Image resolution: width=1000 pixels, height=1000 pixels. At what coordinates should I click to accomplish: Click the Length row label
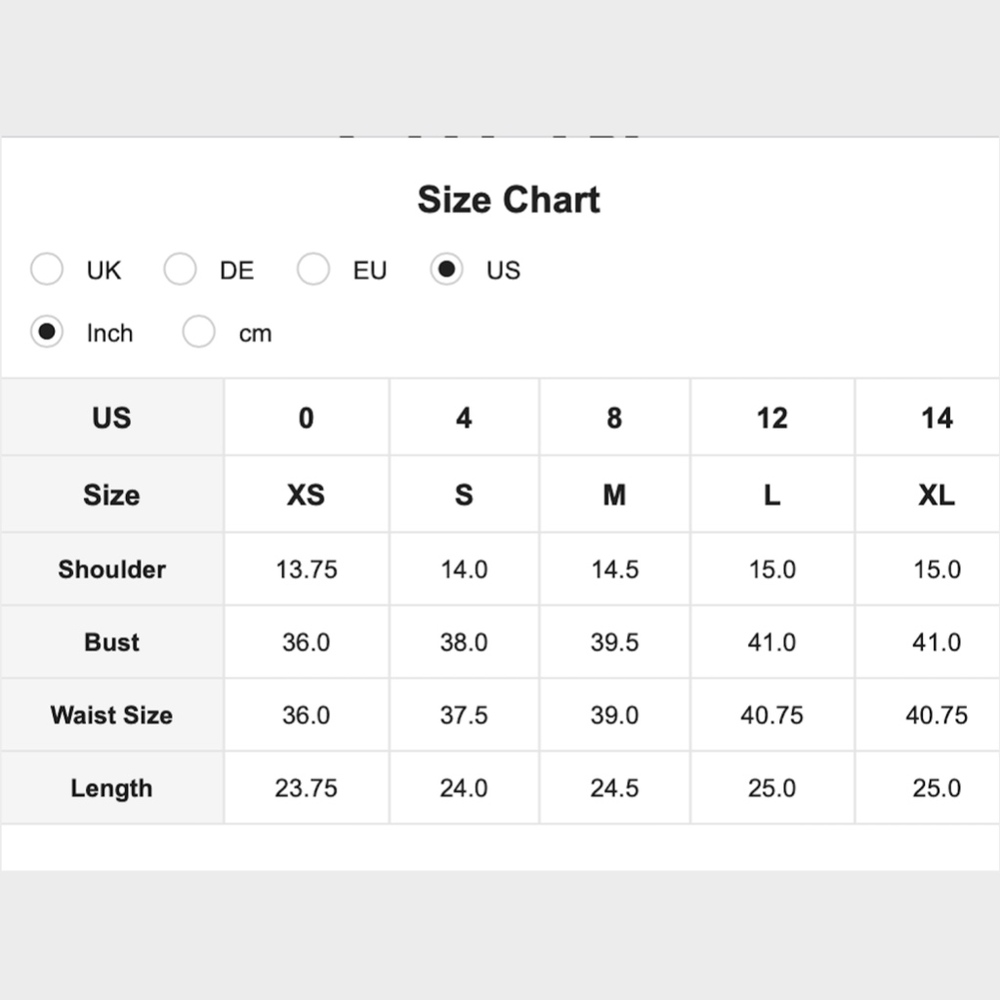click(x=111, y=788)
